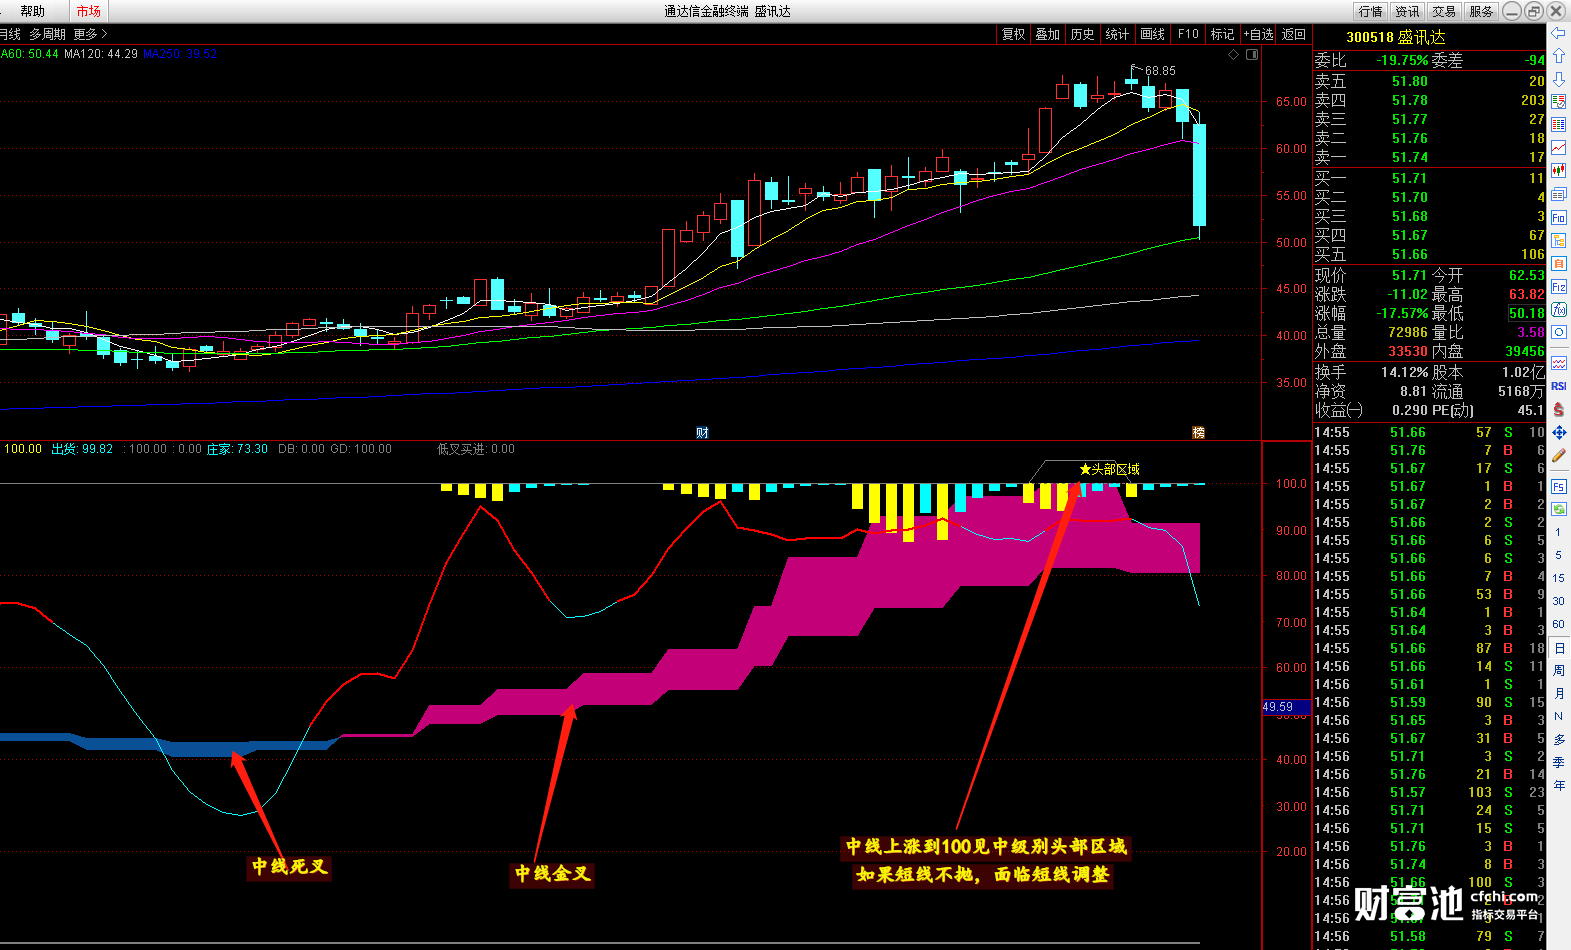Click the 返回 return button
The width and height of the screenshot is (1571, 950).
(1294, 34)
